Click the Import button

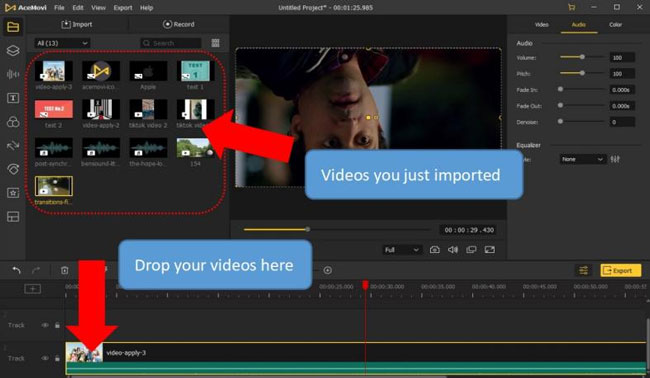coord(77,24)
